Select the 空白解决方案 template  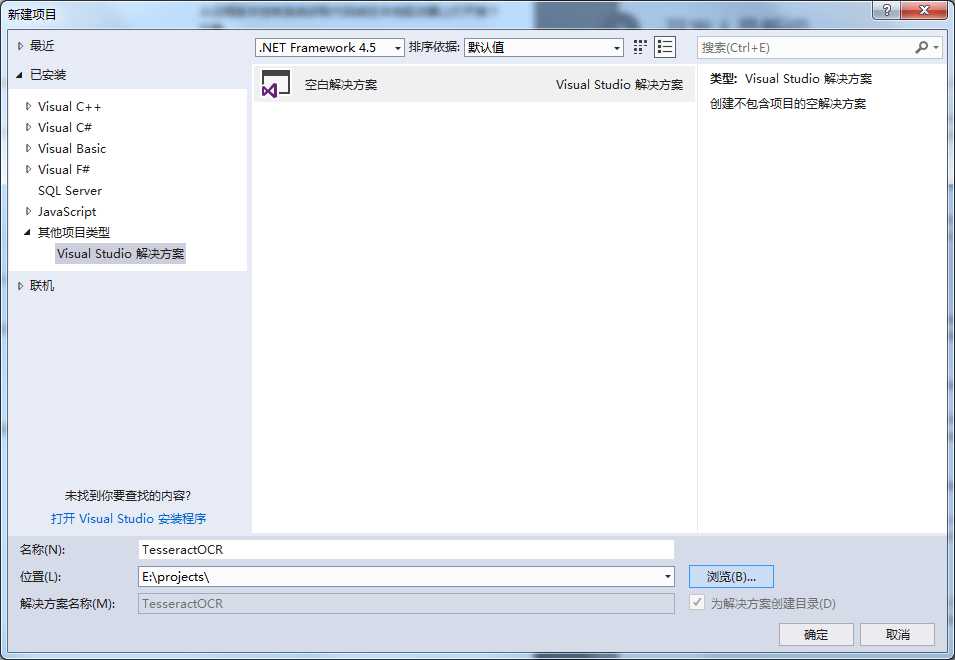(x=474, y=84)
